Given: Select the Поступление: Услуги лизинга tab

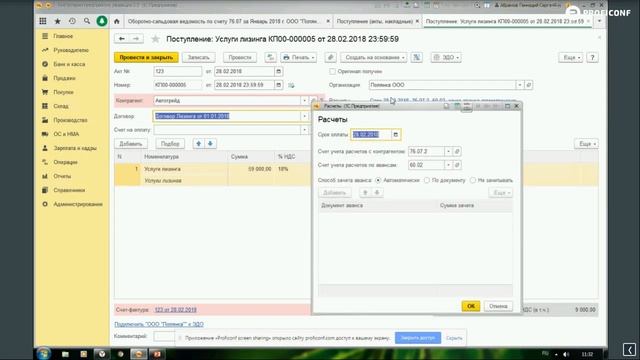Looking at the screenshot, I should coord(504,21).
